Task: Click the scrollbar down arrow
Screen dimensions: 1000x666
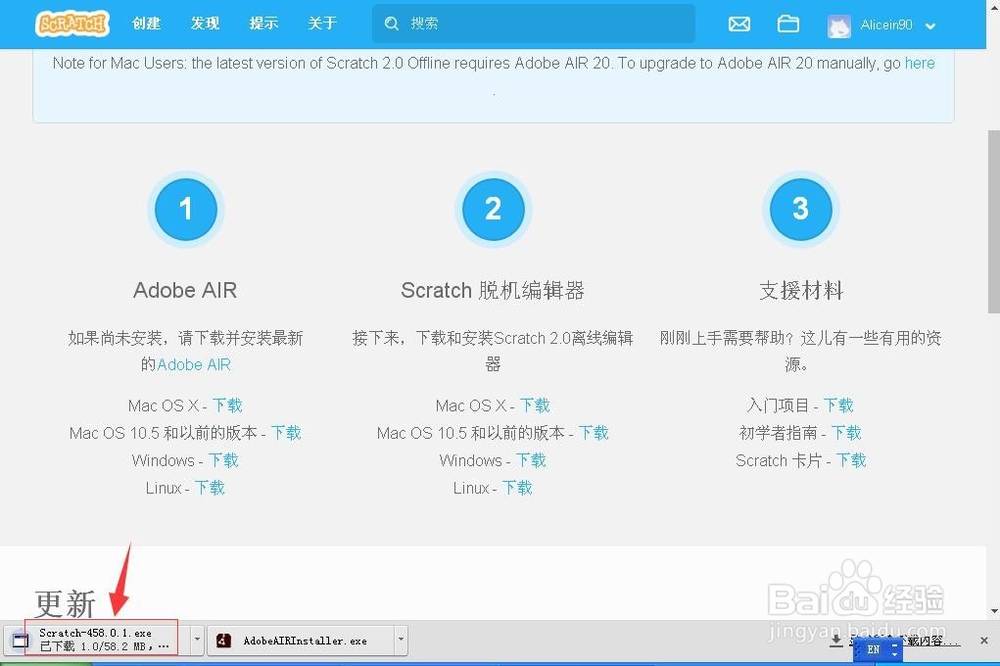Action: (x=994, y=610)
